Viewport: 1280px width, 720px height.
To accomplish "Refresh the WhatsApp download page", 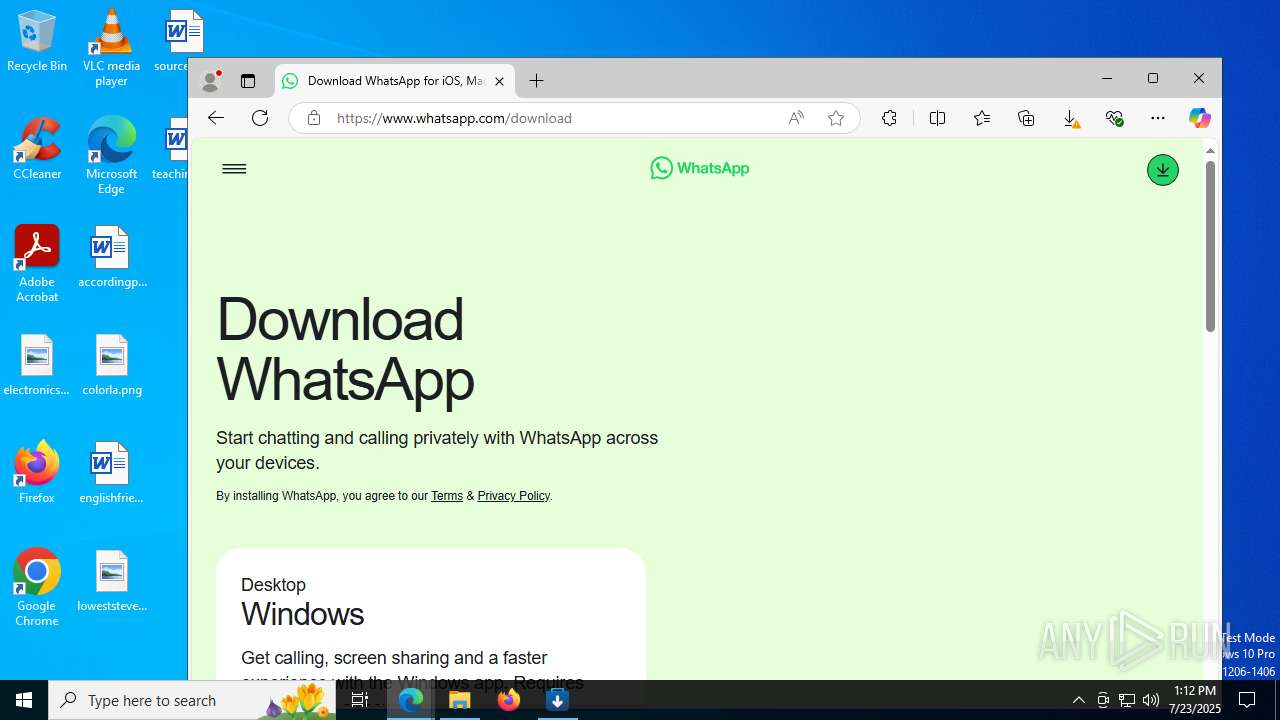I will tap(260, 118).
